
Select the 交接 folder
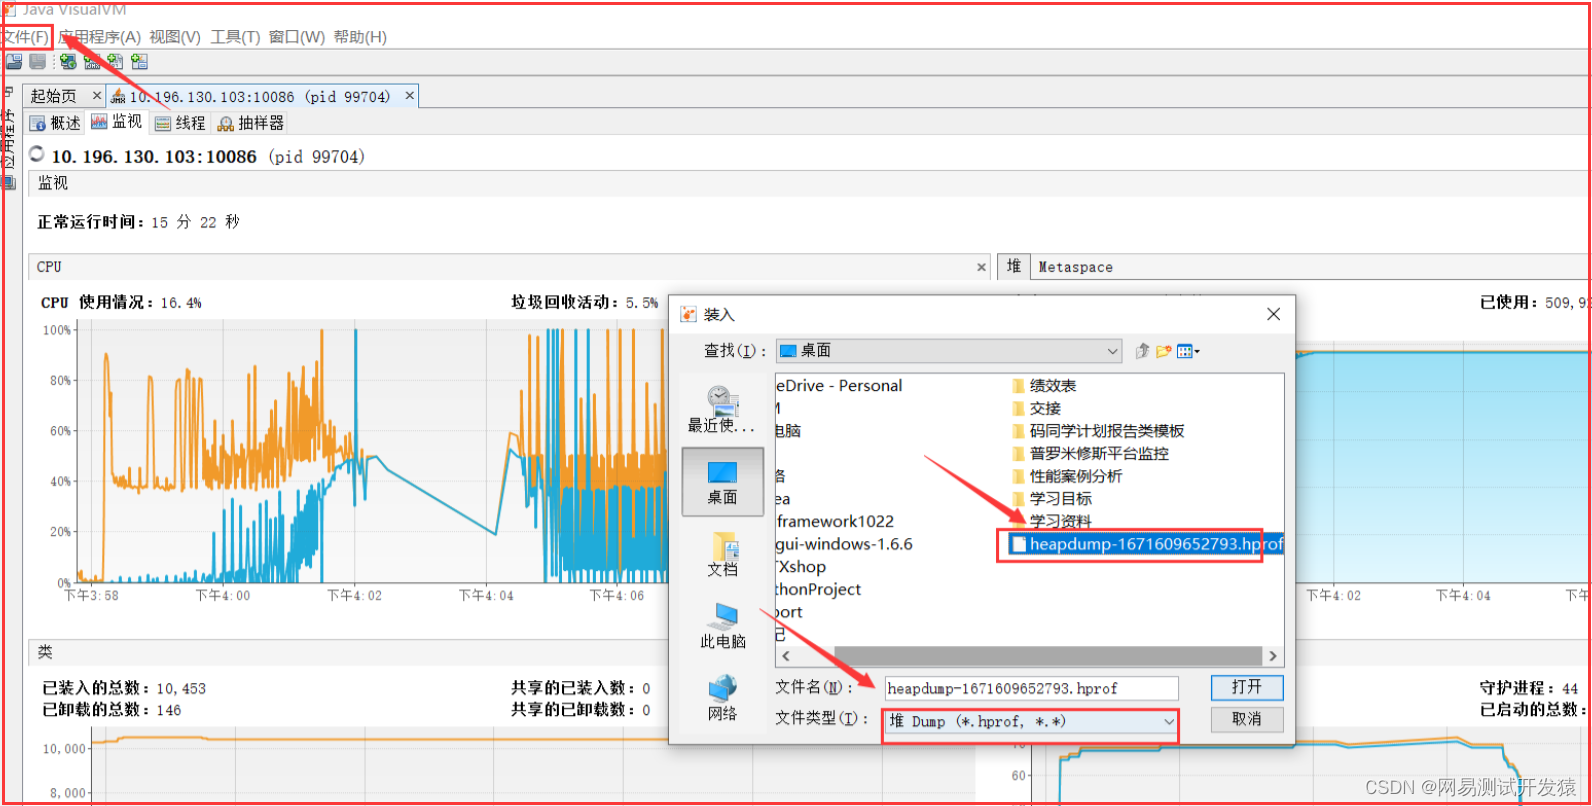click(x=1036, y=409)
